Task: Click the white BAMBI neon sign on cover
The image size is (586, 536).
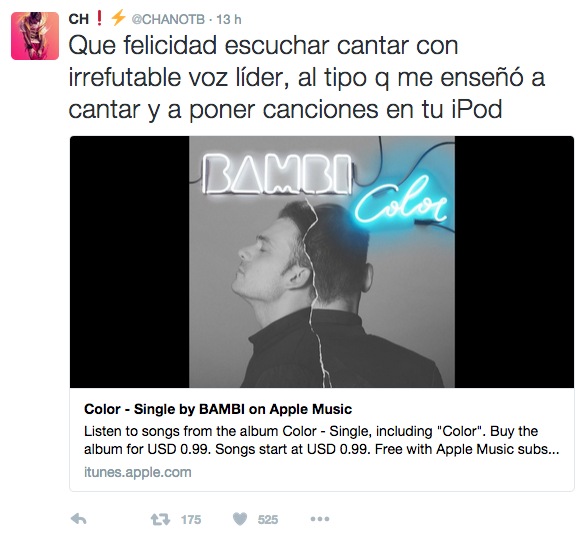Action: [277, 174]
